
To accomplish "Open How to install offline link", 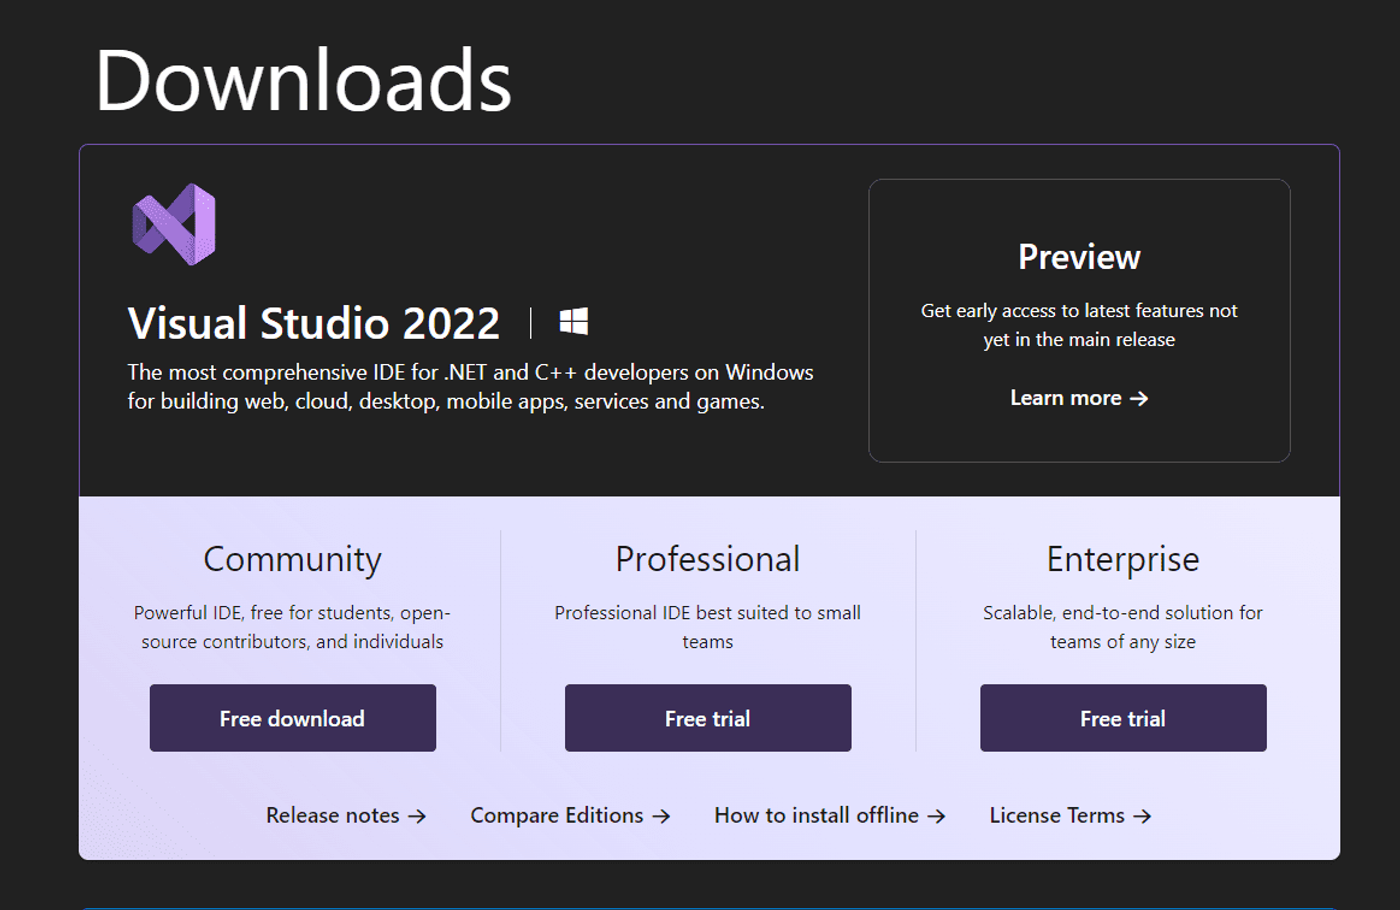I will coord(830,816).
